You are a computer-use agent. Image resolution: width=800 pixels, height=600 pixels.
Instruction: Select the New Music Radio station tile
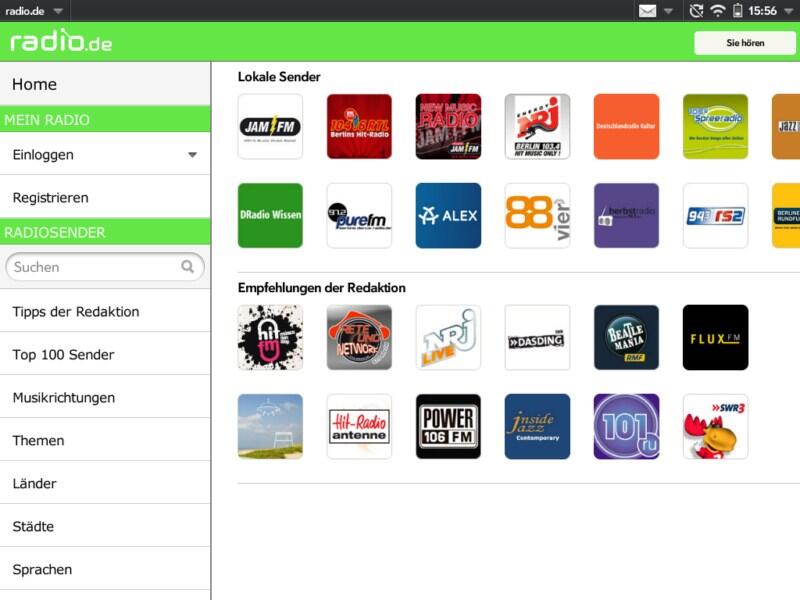(448, 127)
